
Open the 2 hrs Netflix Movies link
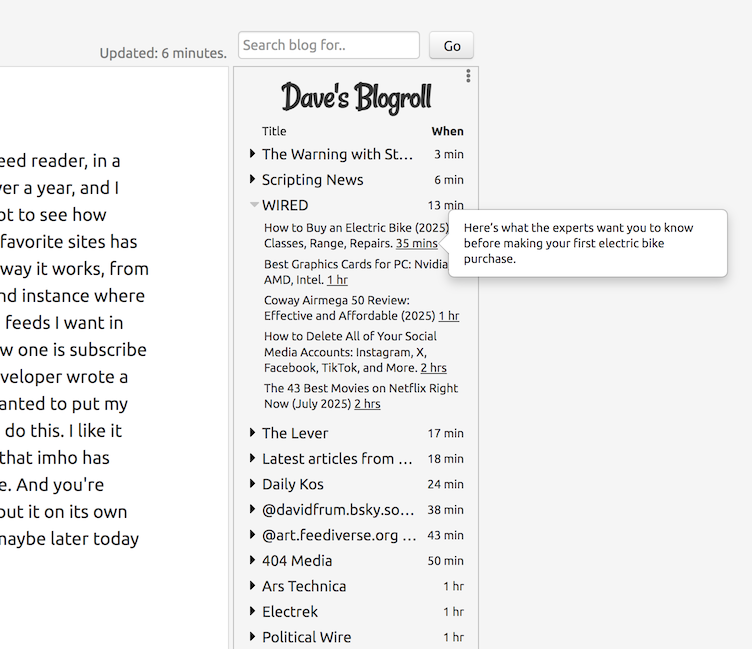367,404
